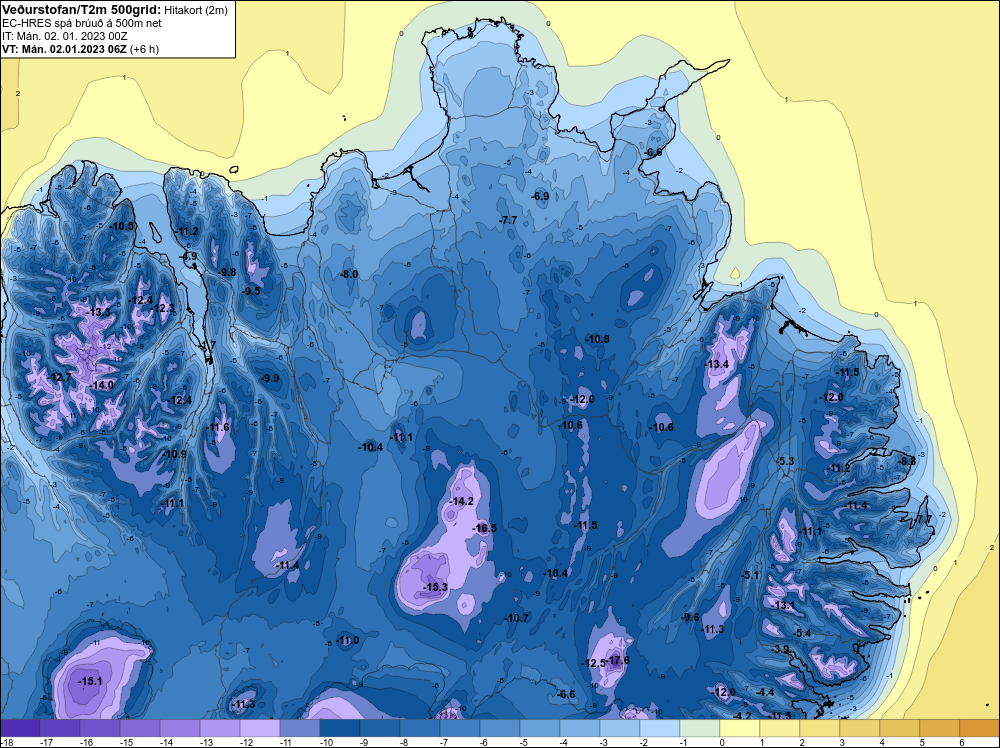
Task: Click the color bar swatch between -18 and -17
Action: point(20,728)
